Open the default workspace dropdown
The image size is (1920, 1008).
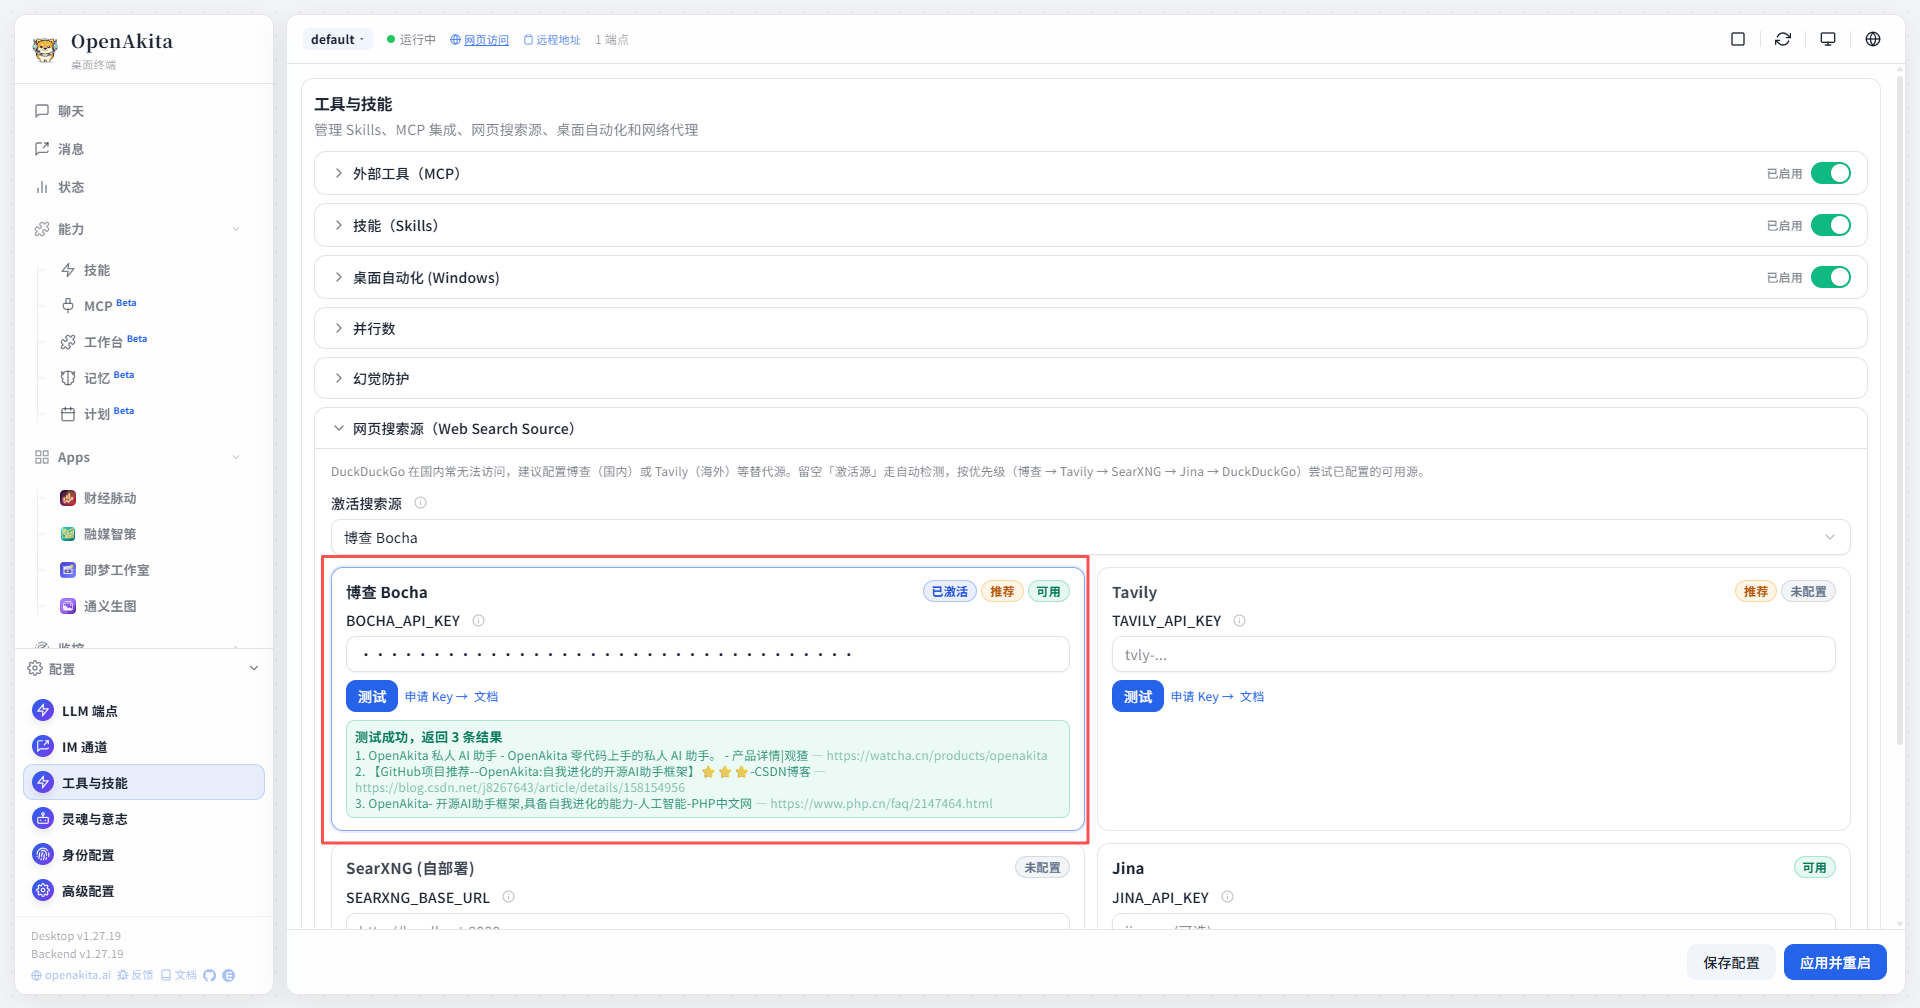(338, 39)
